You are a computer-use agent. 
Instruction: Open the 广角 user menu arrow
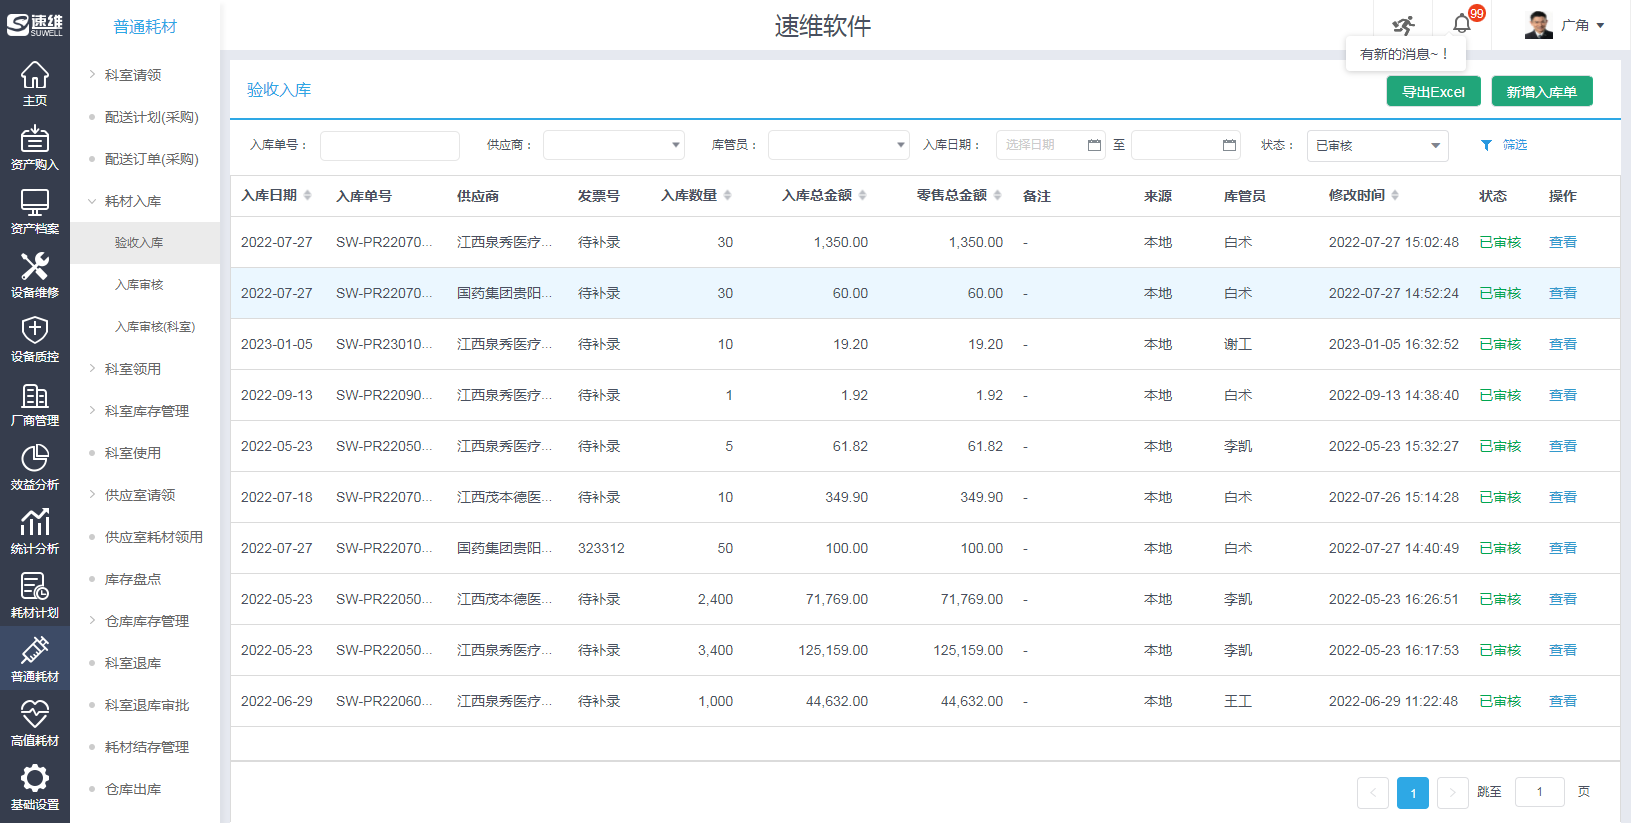pyautogui.click(x=1600, y=26)
